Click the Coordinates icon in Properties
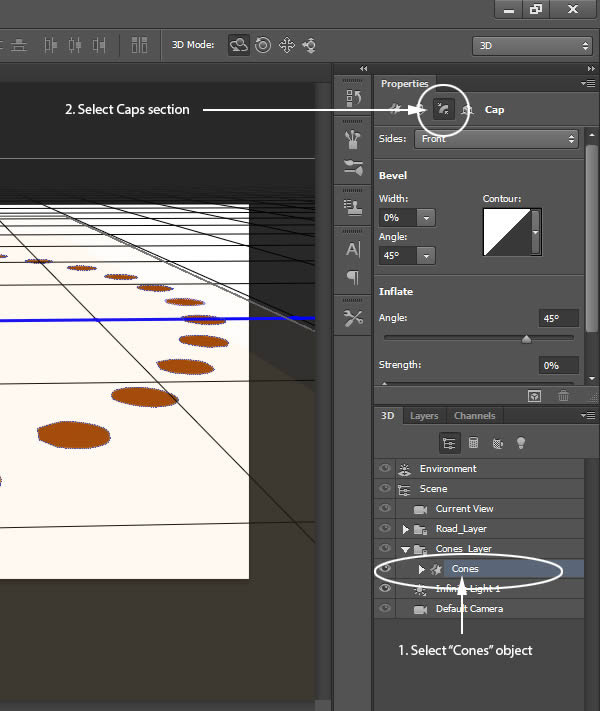This screenshot has height=711, width=600. coord(466,109)
